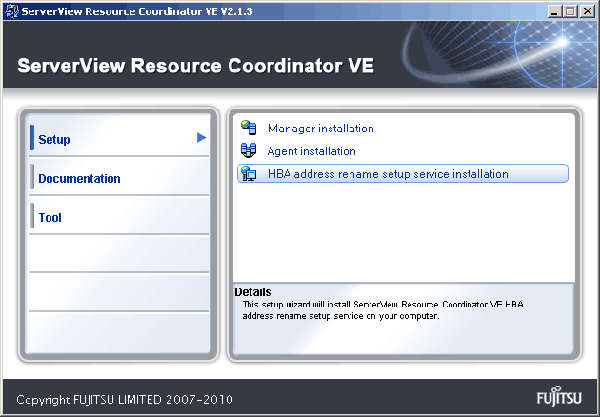Click the Setup arrow indicator
The width and height of the screenshot is (600, 417).
click(202, 137)
